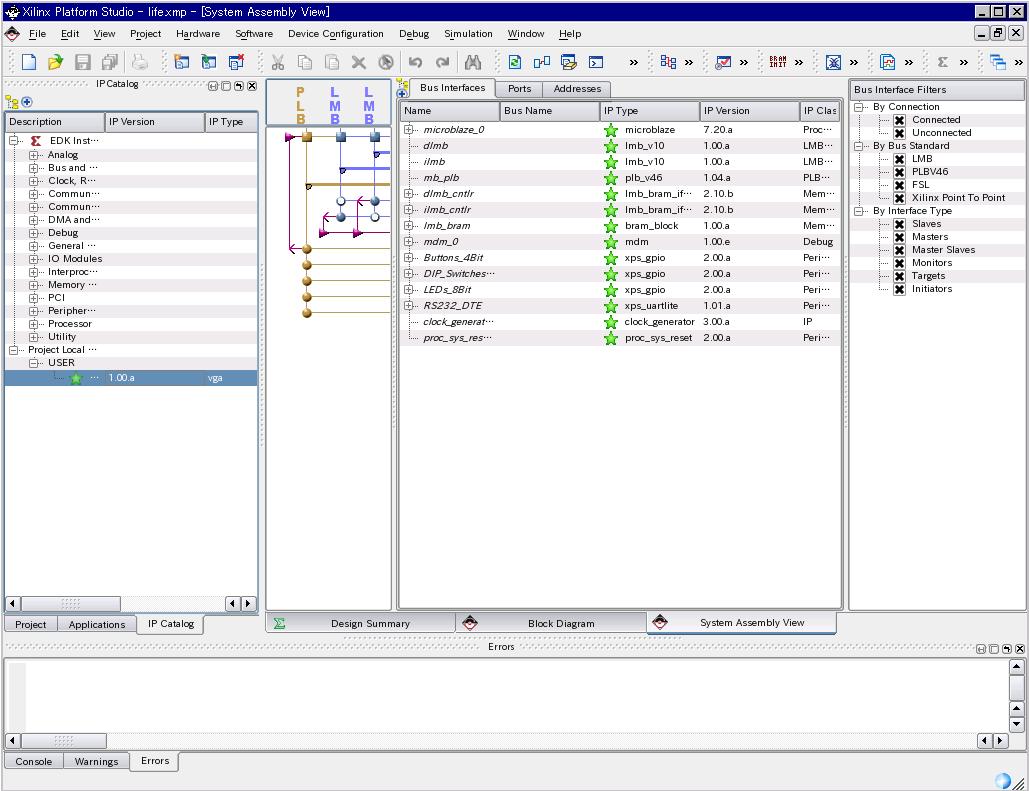1029x791 pixels.
Task: Sort by IP Version column in instance table
Action: click(x=749, y=111)
